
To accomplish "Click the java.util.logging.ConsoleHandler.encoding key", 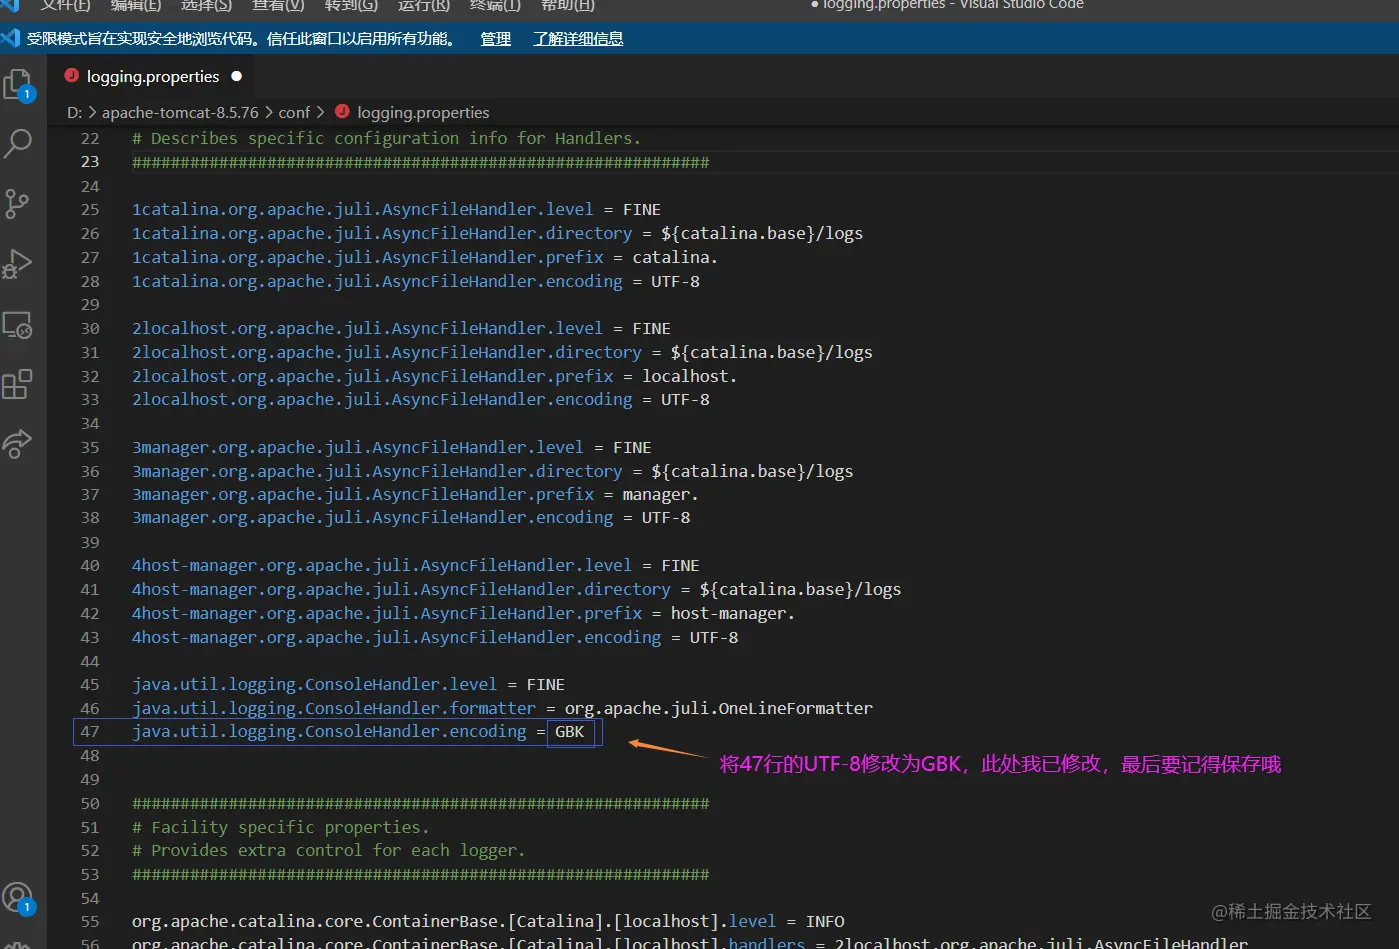I will (329, 732).
